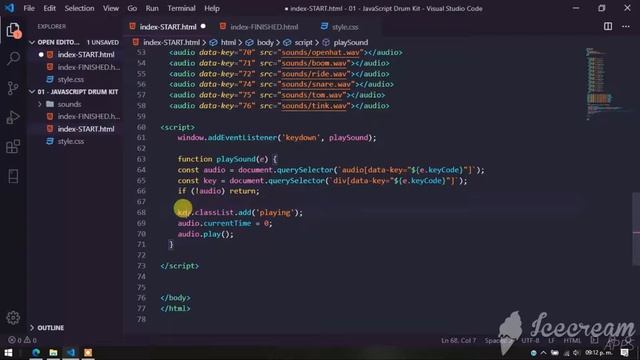The width and height of the screenshot is (640, 360).
Task: Click the Split Editor Right icon
Action: (x=608, y=27)
